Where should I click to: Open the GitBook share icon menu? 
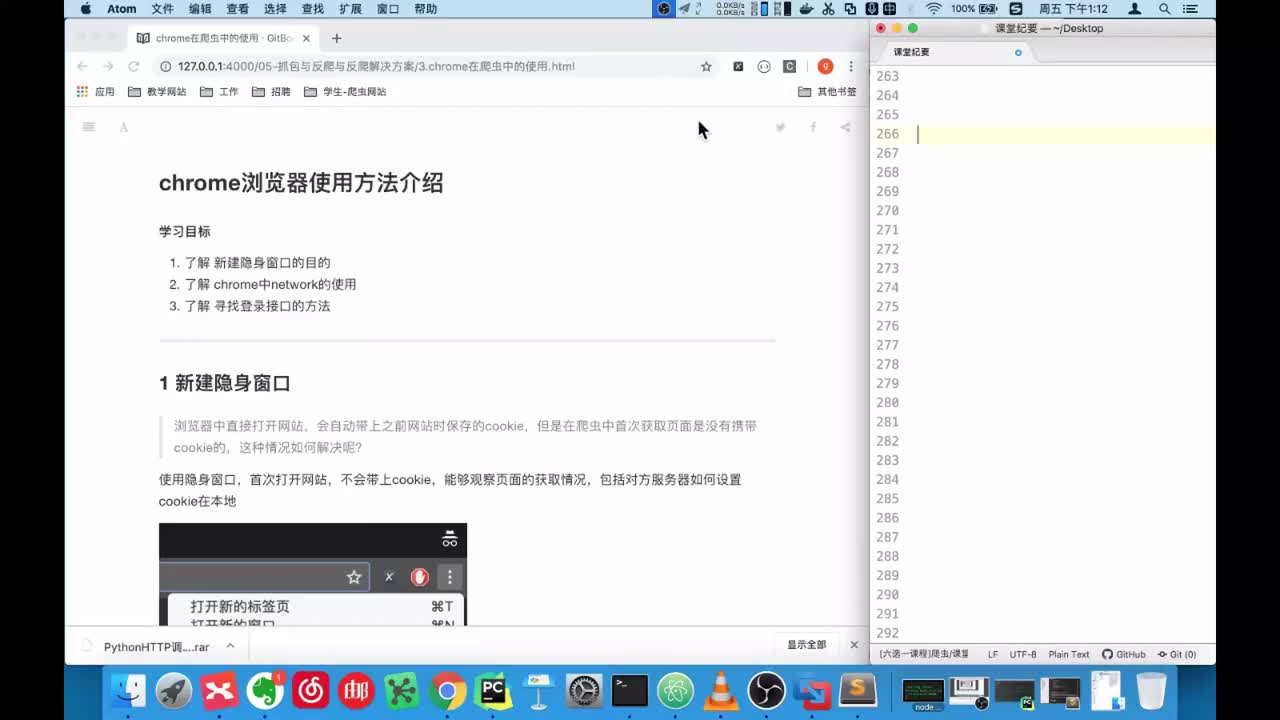(845, 127)
